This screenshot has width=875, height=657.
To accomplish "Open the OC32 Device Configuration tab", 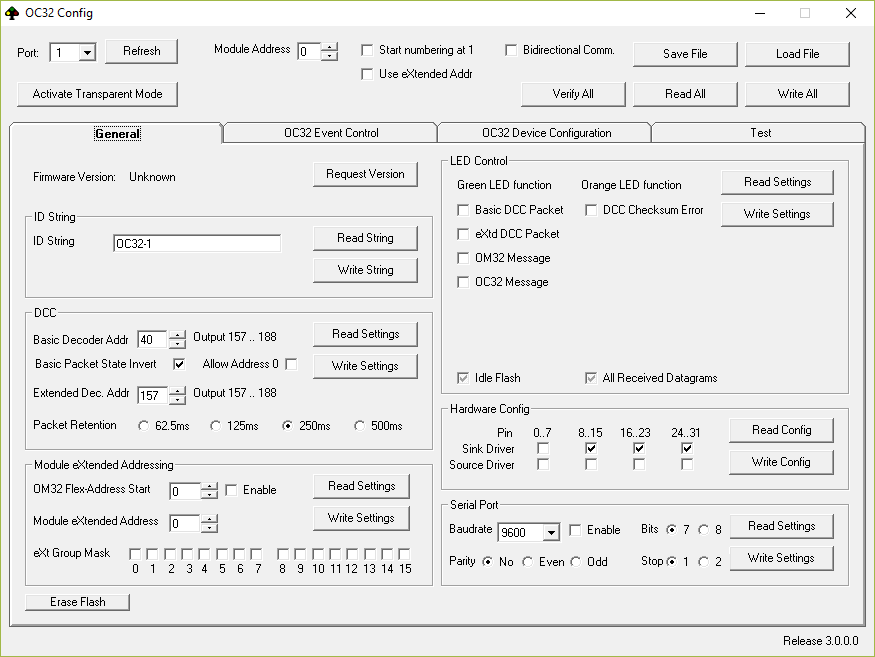I will 546,133.
